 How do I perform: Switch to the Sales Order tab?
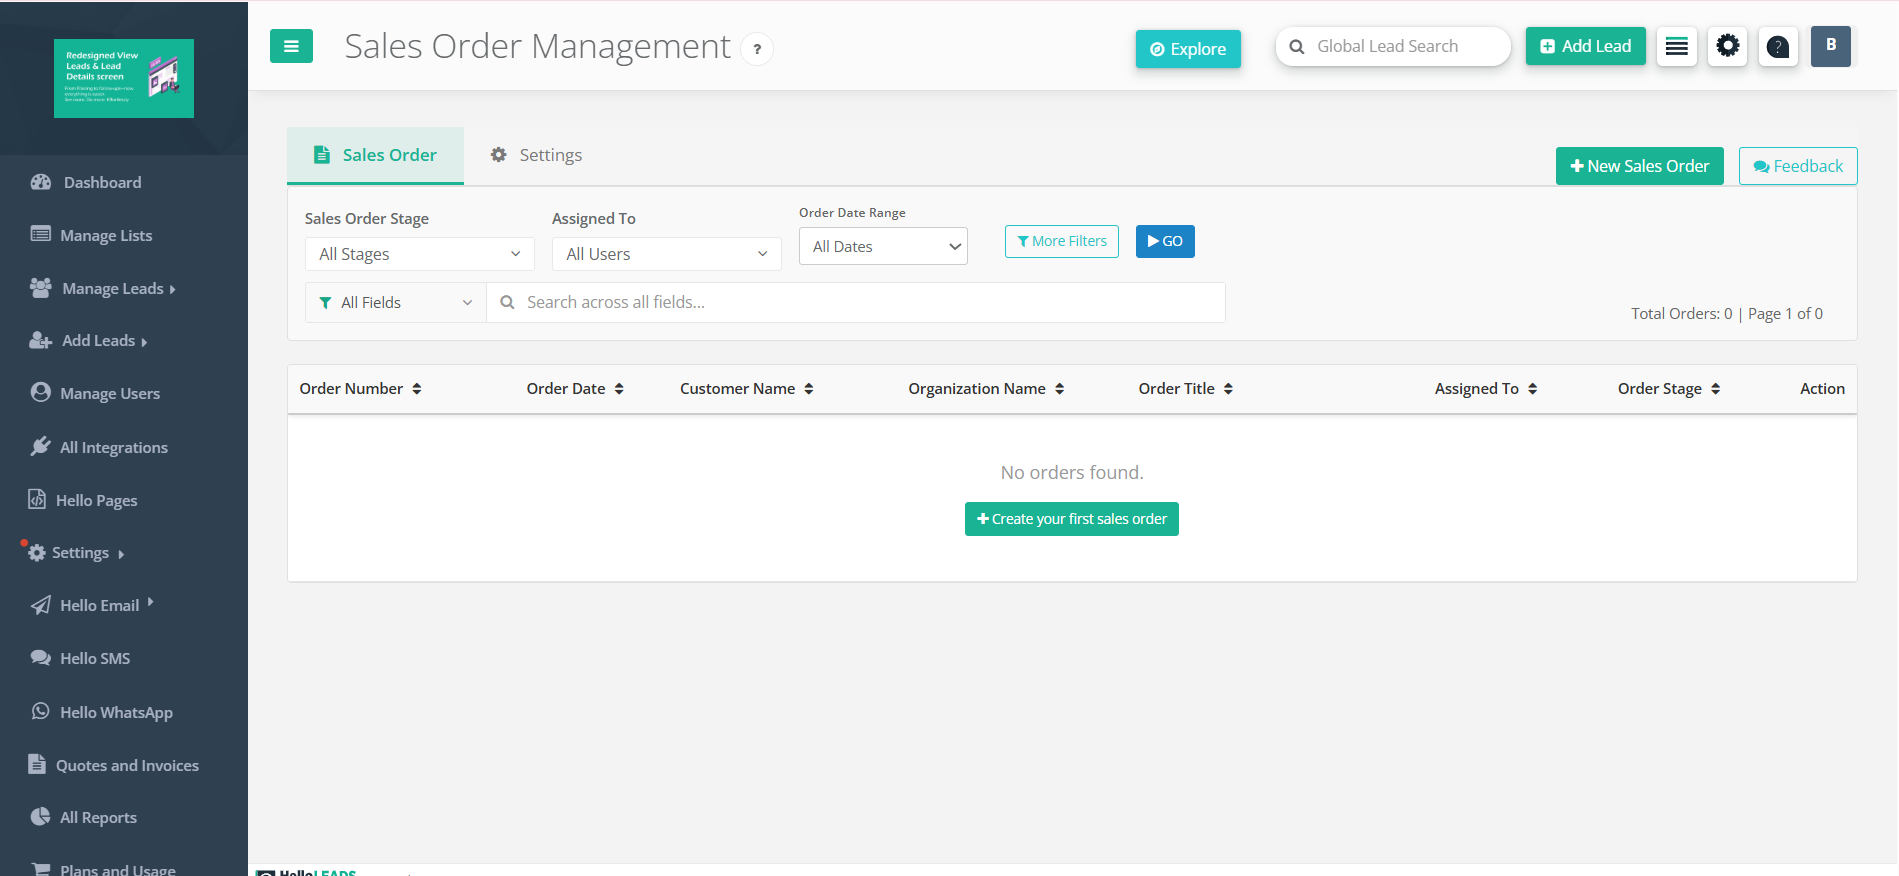point(375,155)
